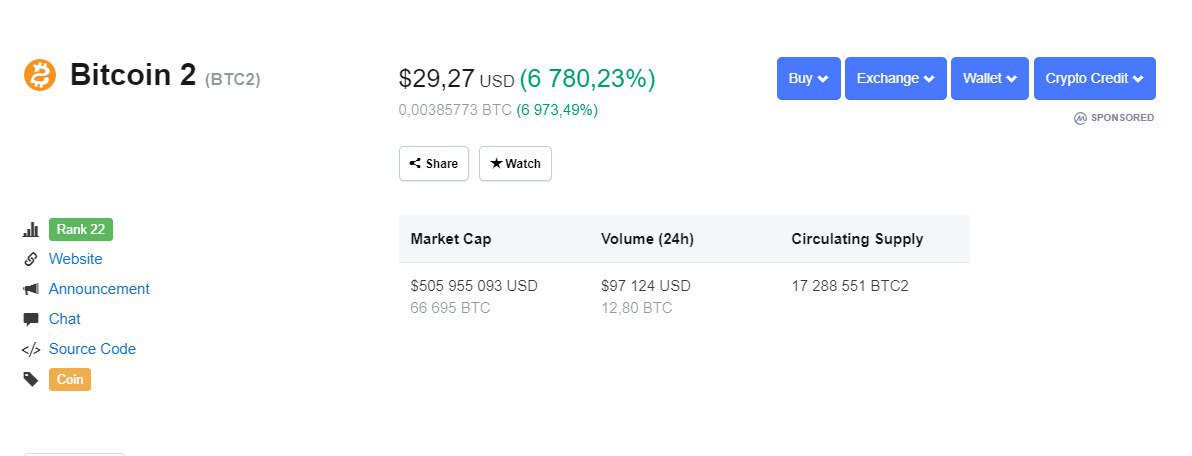Click the speech bubble icon beside Chat

pos(30,319)
